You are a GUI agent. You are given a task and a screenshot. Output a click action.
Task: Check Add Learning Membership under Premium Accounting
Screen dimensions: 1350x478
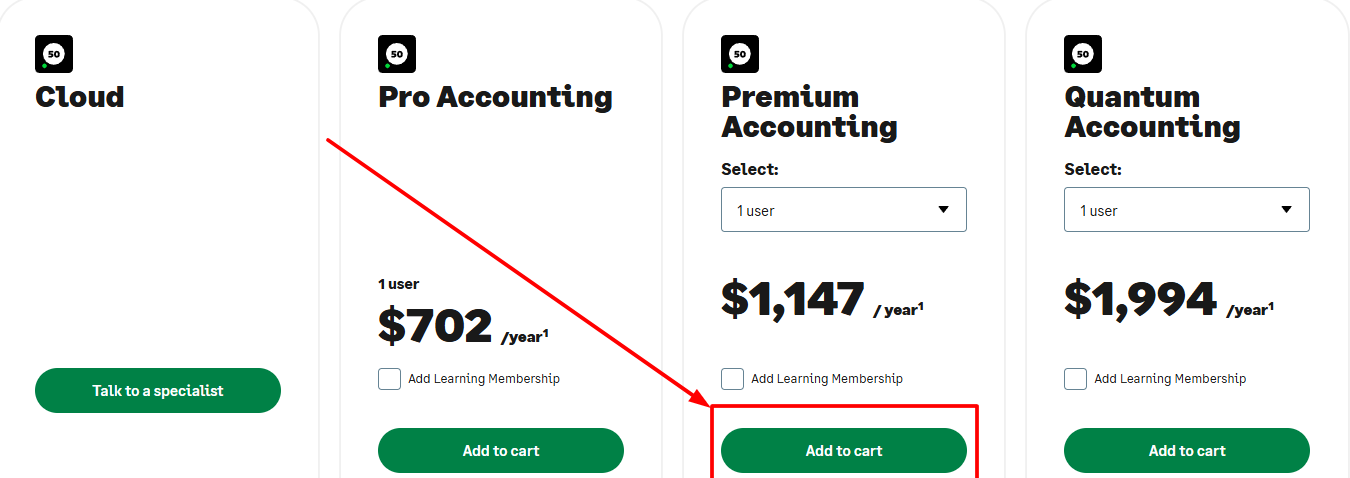(733, 379)
